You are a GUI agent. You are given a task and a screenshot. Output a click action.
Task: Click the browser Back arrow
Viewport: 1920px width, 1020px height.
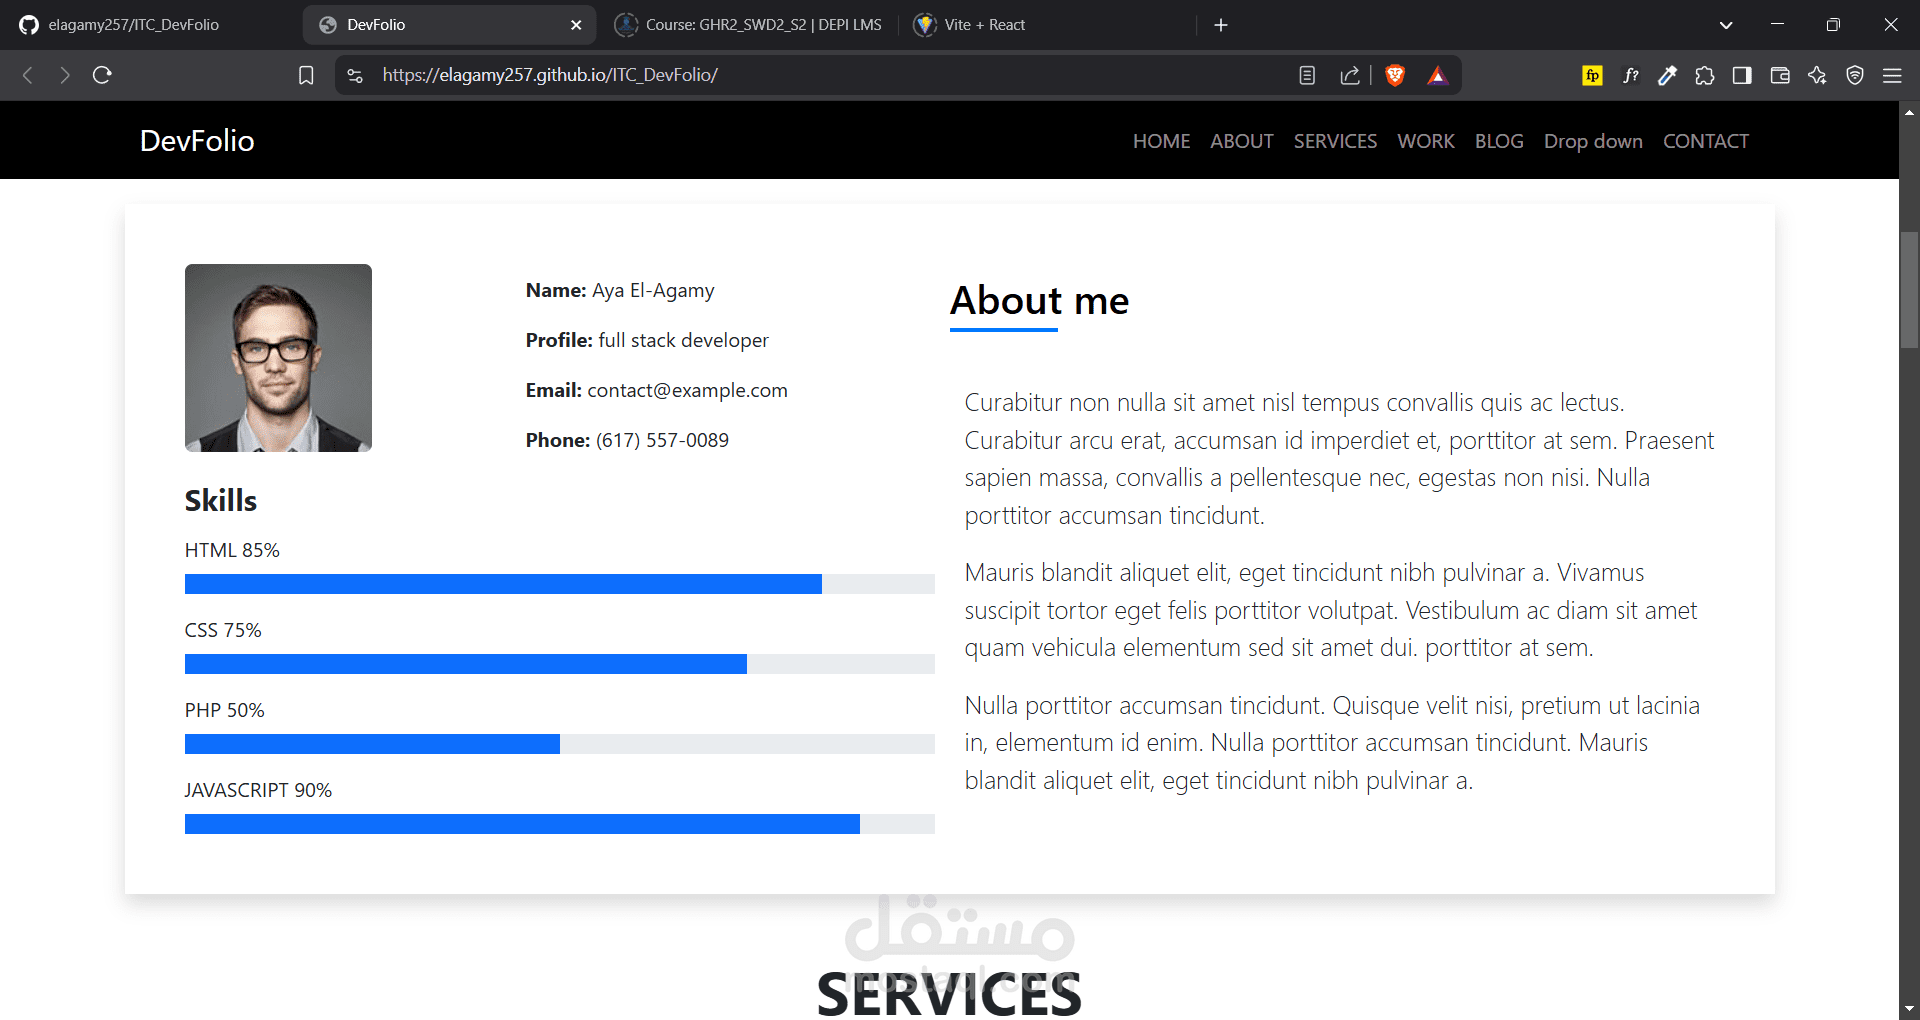click(x=28, y=75)
